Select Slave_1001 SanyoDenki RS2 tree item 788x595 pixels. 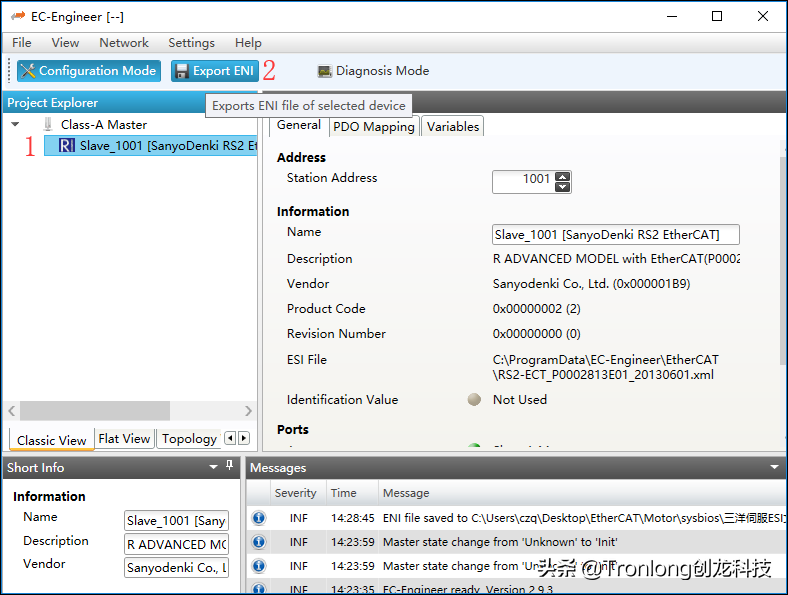point(151,146)
